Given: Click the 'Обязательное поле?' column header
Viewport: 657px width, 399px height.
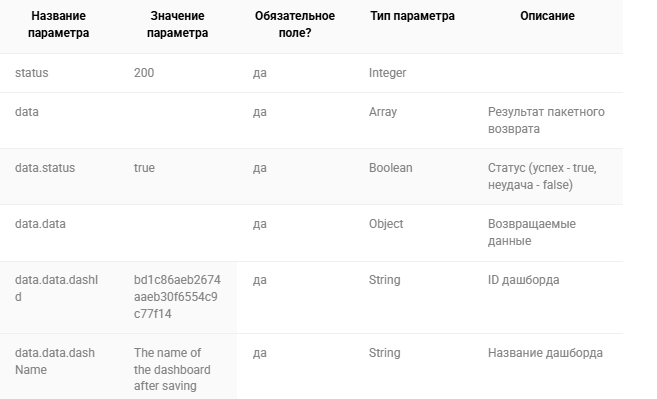Looking at the screenshot, I should coord(295,24).
